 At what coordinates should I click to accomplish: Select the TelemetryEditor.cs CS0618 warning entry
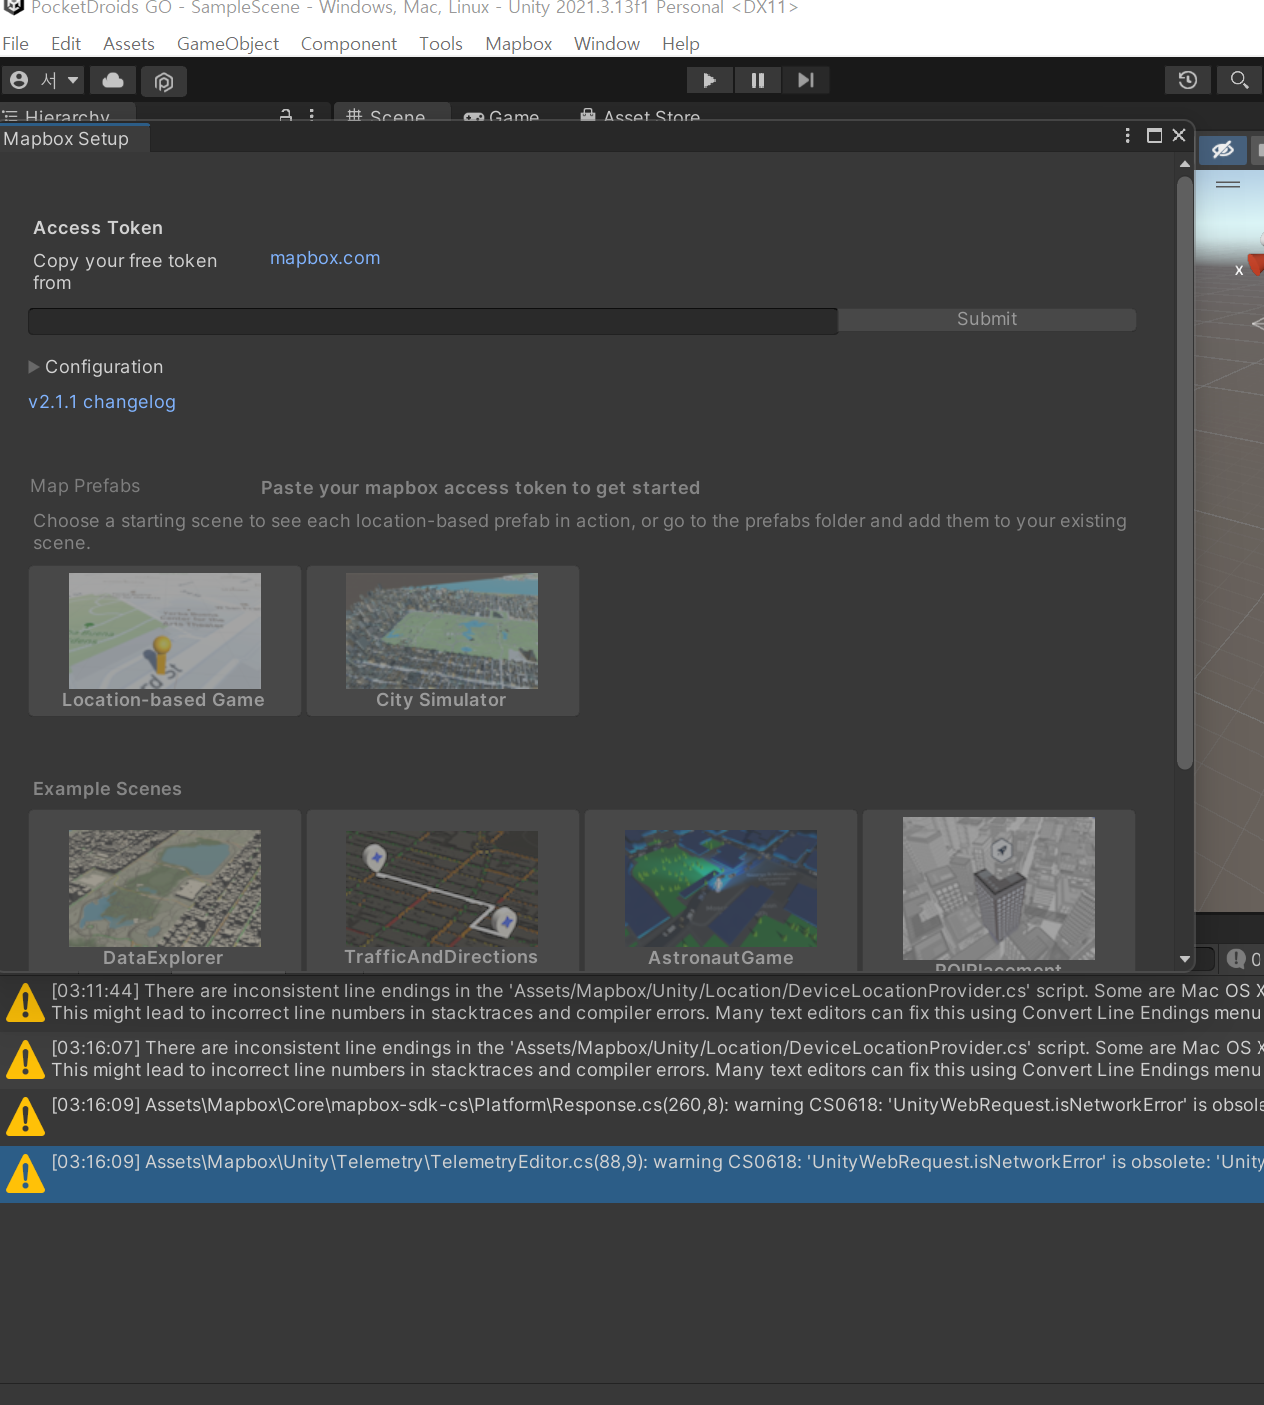click(632, 1173)
